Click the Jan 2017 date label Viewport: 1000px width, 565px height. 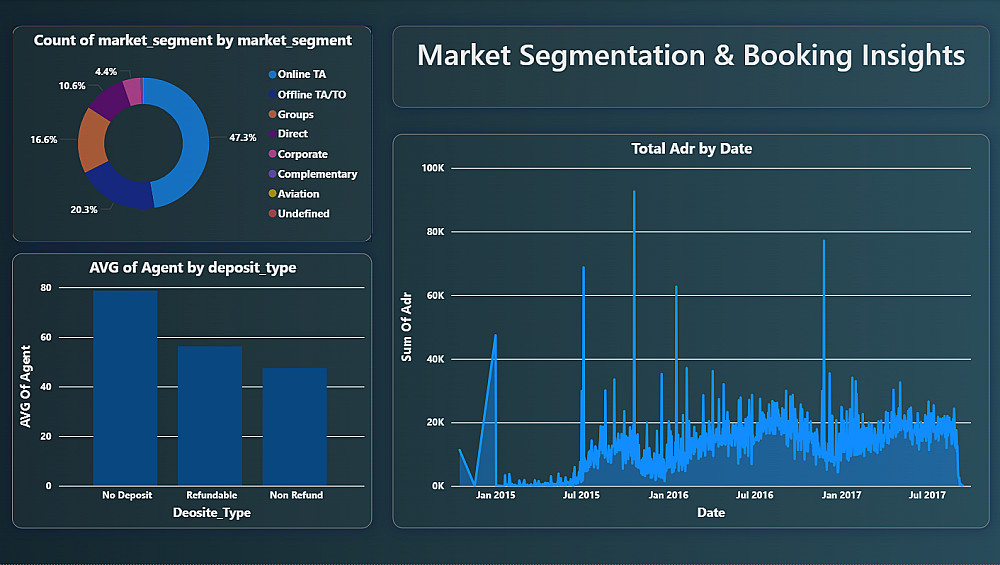tap(841, 495)
